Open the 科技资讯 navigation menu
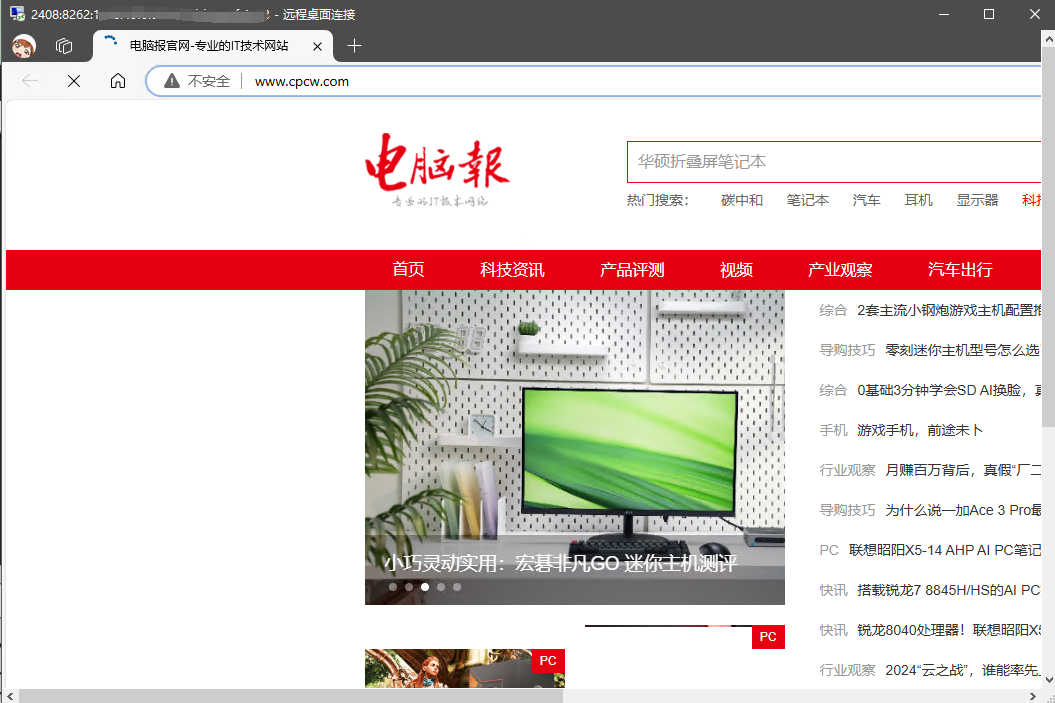This screenshot has width=1055, height=703. click(x=512, y=270)
